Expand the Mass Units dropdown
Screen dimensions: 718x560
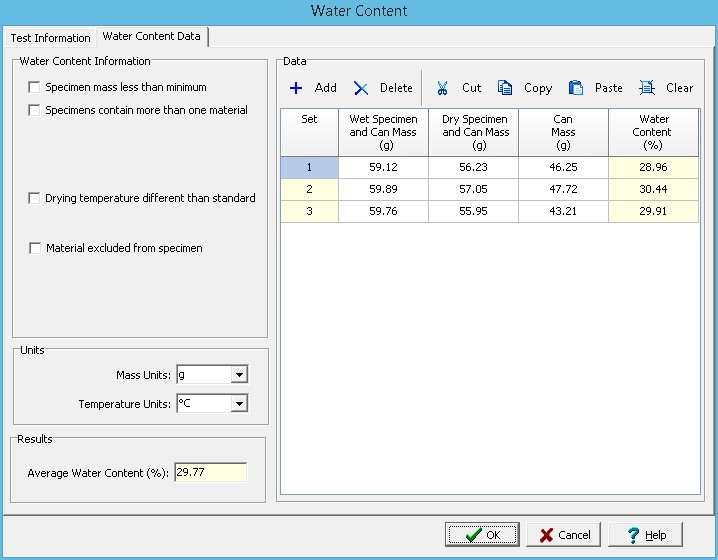[x=238, y=375]
